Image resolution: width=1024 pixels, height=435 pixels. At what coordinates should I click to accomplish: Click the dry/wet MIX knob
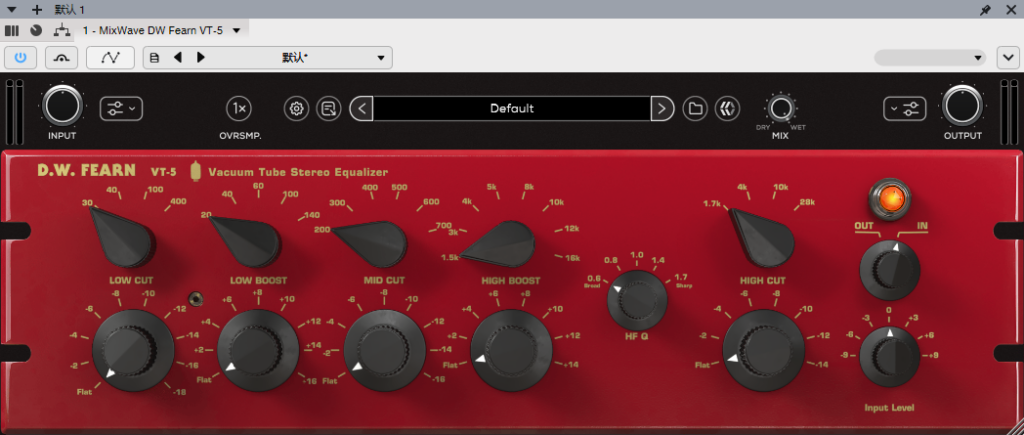coord(780,108)
